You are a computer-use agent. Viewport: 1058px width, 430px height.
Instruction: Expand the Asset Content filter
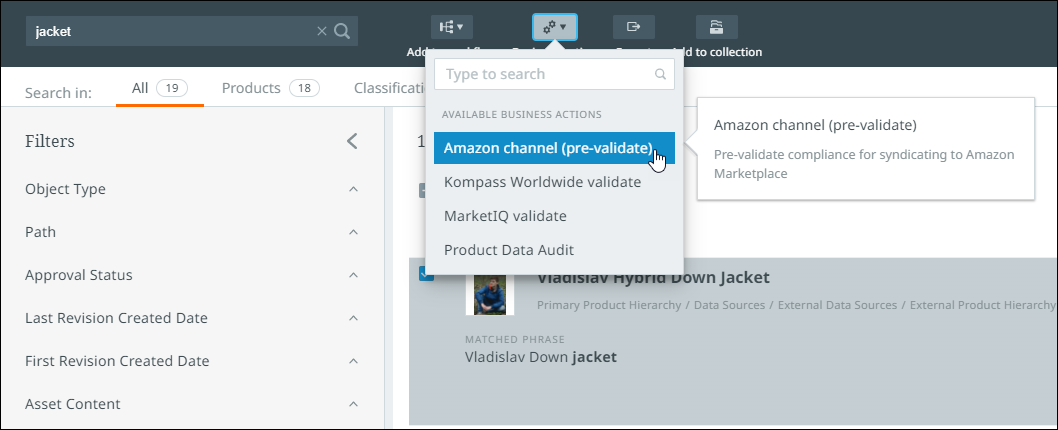pos(353,404)
